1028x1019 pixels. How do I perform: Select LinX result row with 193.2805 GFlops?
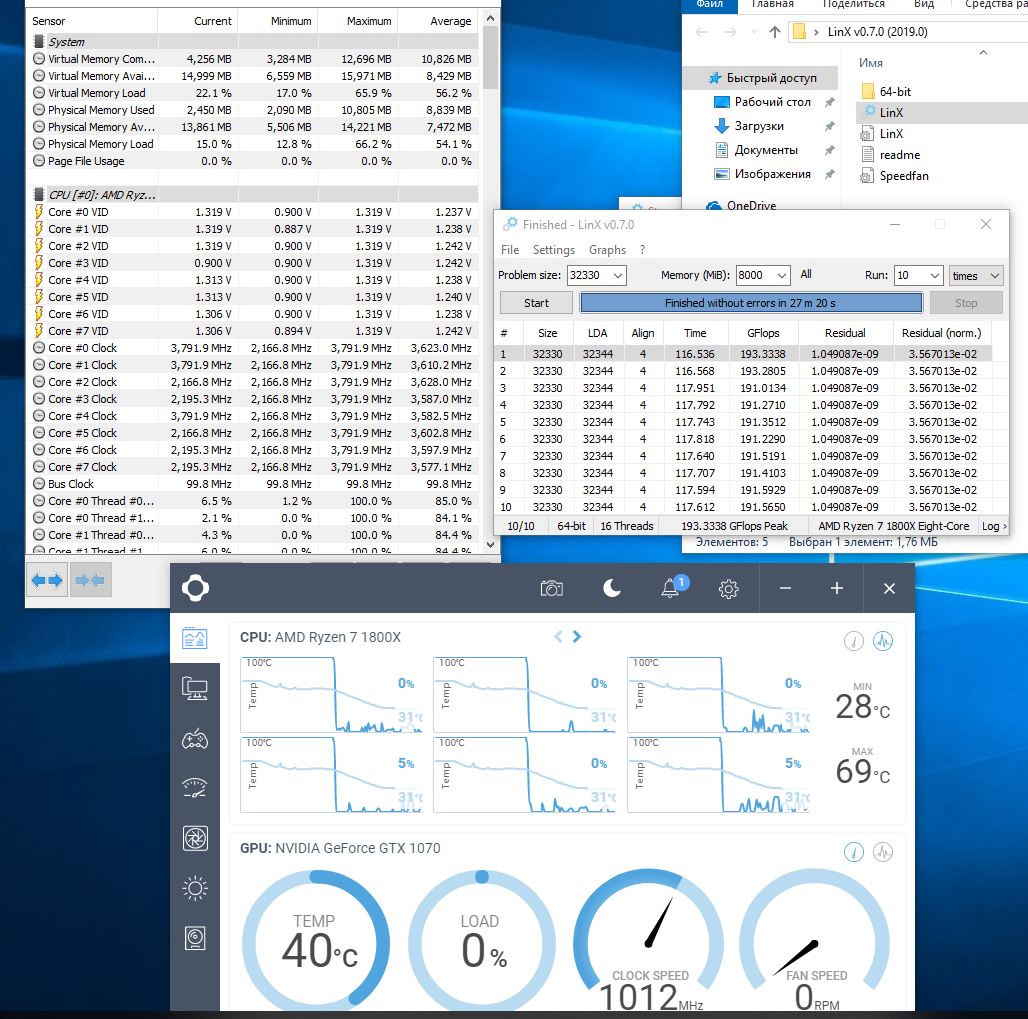point(745,371)
